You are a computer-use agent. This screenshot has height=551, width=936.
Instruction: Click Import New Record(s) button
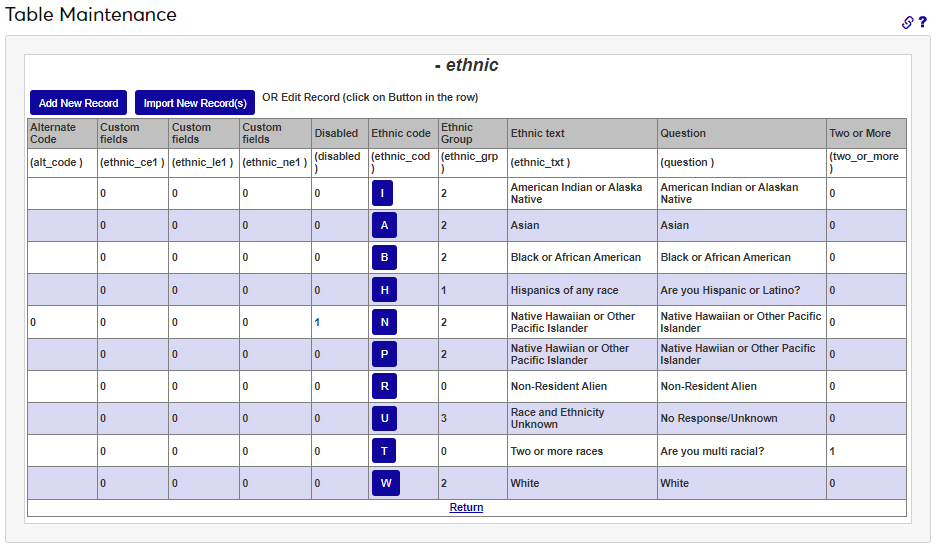click(195, 103)
